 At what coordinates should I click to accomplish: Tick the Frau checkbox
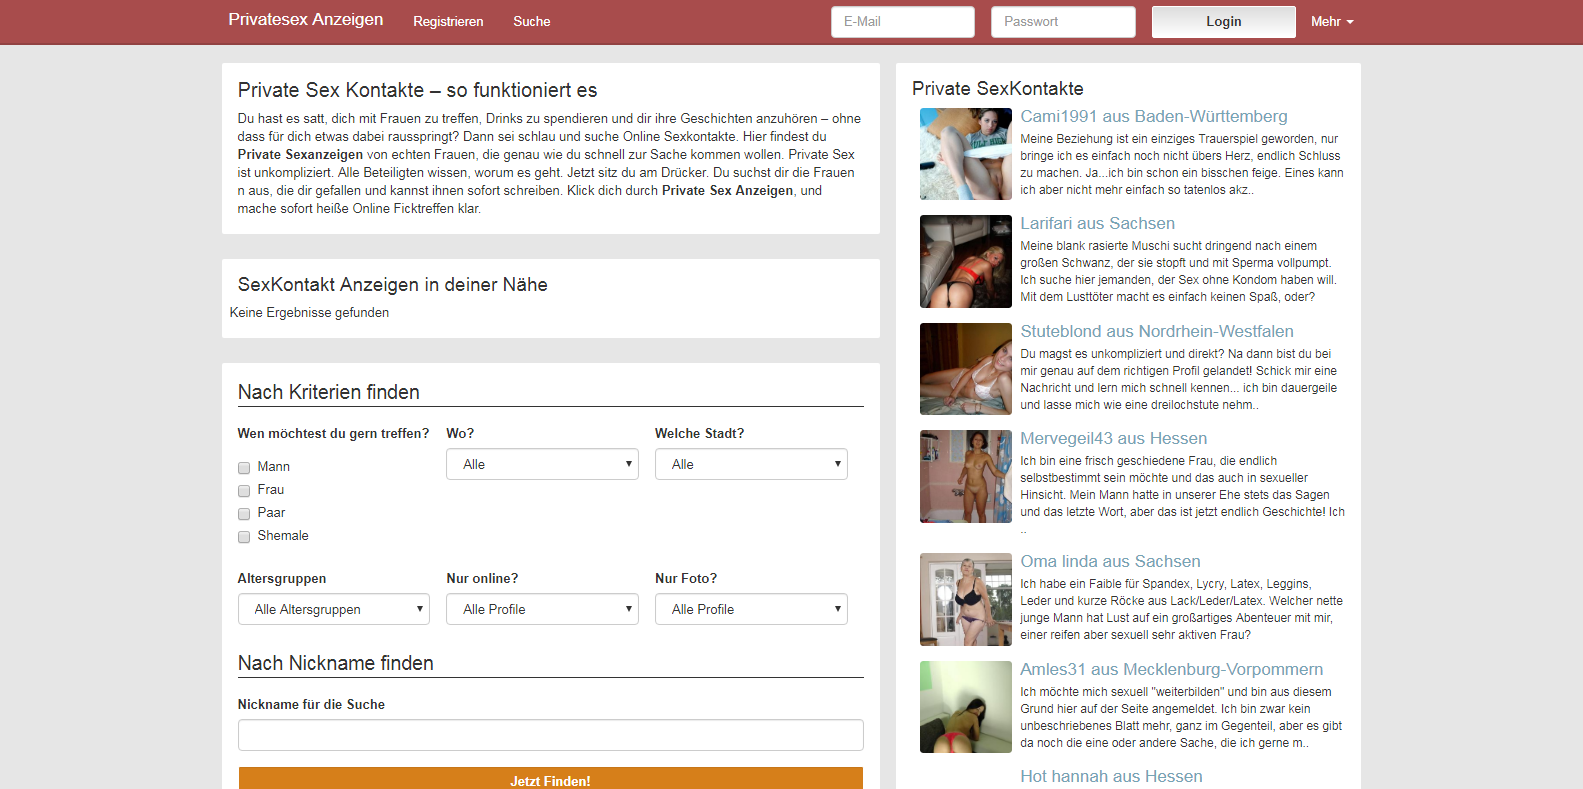tap(244, 491)
